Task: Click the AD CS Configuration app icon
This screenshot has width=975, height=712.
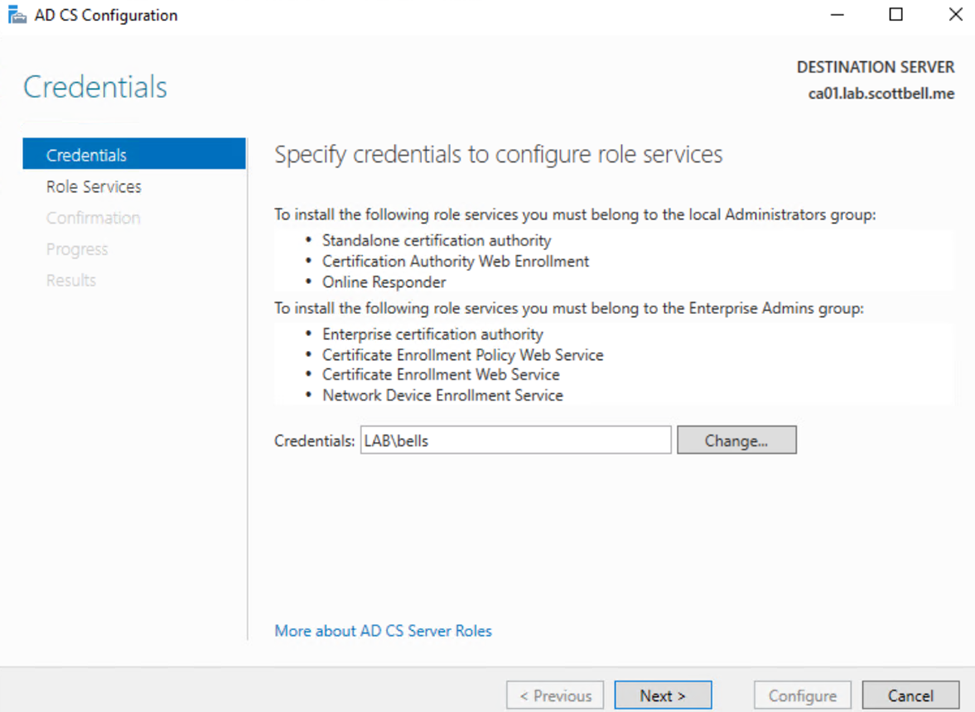Action: tap(17, 15)
